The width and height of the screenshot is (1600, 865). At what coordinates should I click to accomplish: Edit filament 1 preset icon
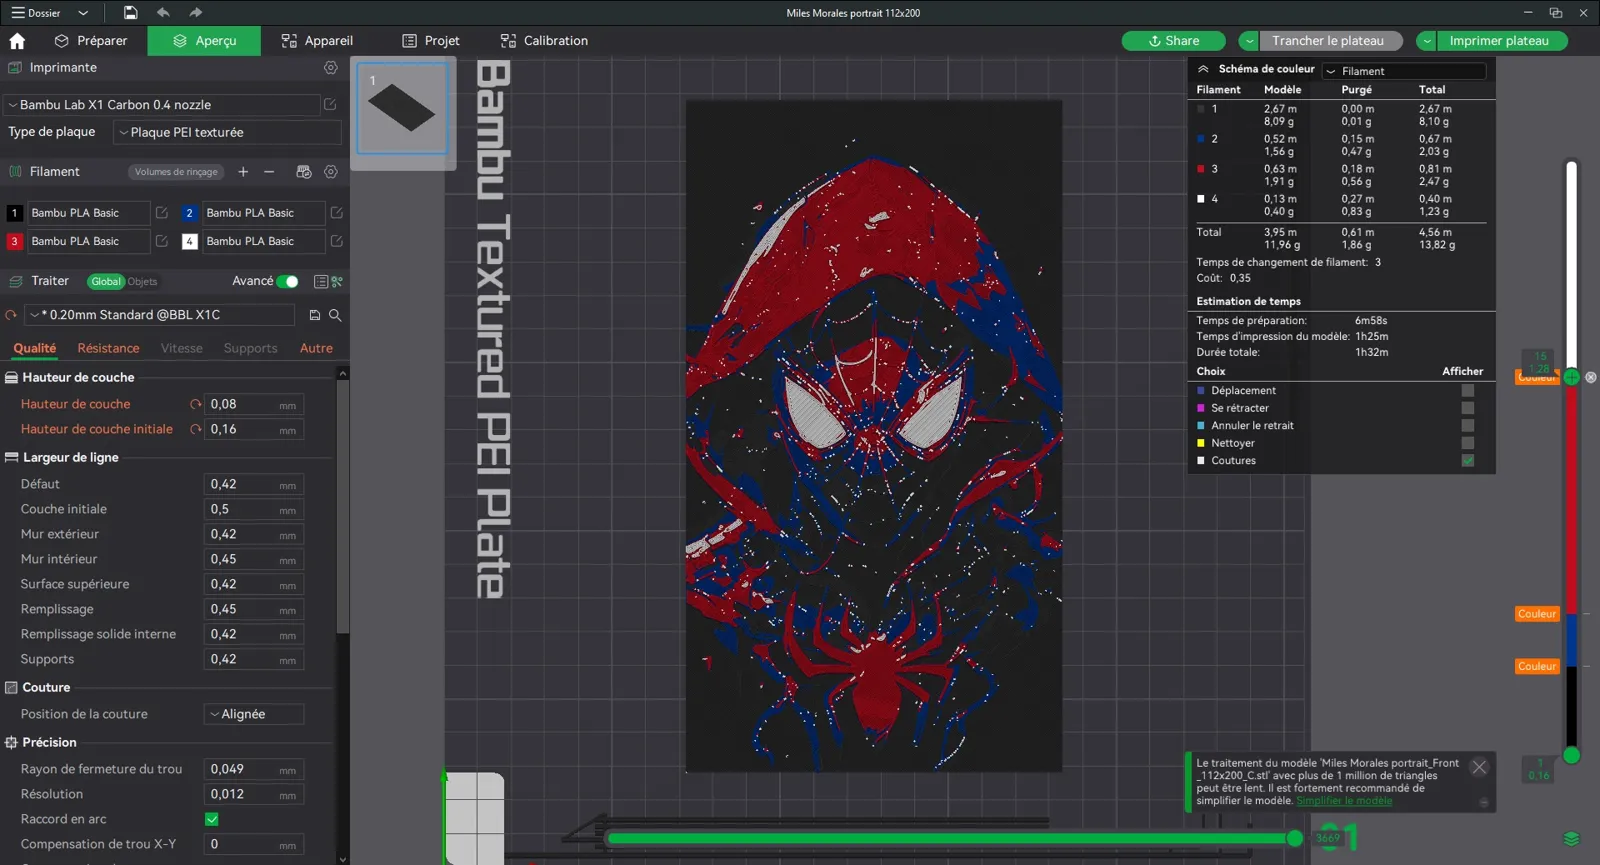point(162,213)
